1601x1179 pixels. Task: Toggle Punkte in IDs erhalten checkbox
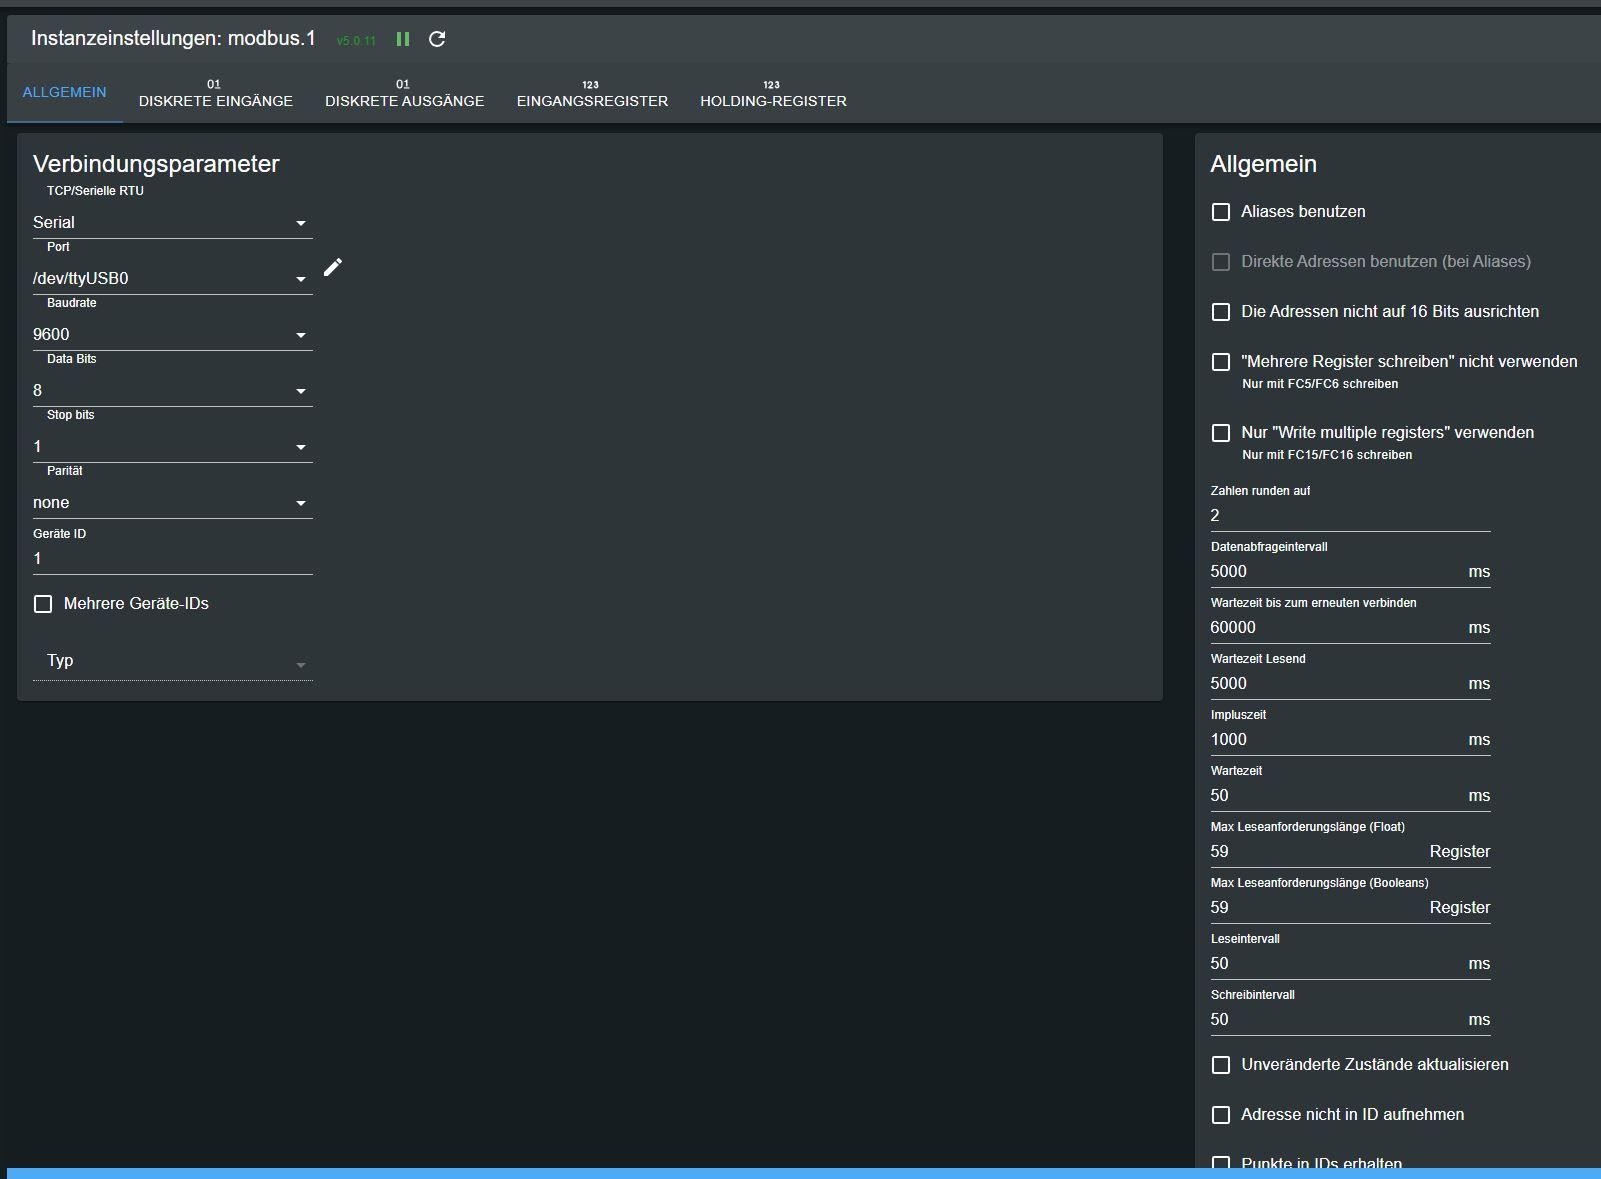(1221, 1163)
